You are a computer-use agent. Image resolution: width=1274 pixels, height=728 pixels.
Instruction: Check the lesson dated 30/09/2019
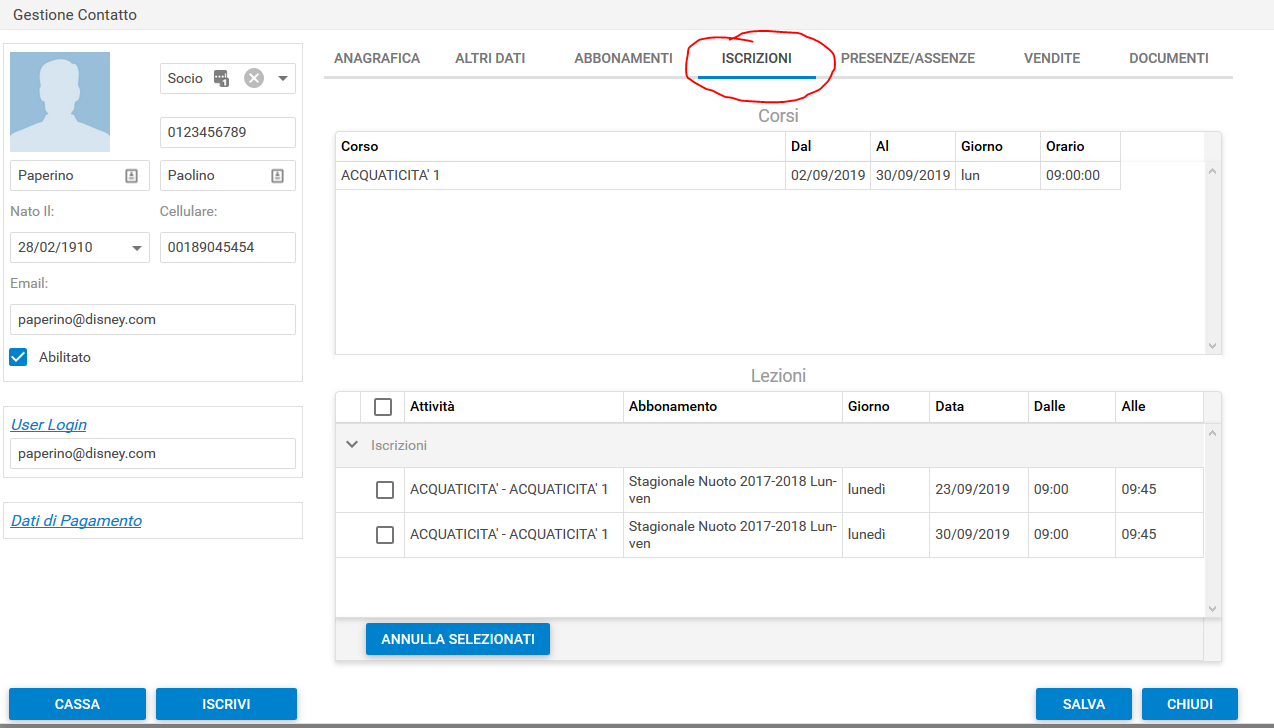pyautogui.click(x=384, y=535)
